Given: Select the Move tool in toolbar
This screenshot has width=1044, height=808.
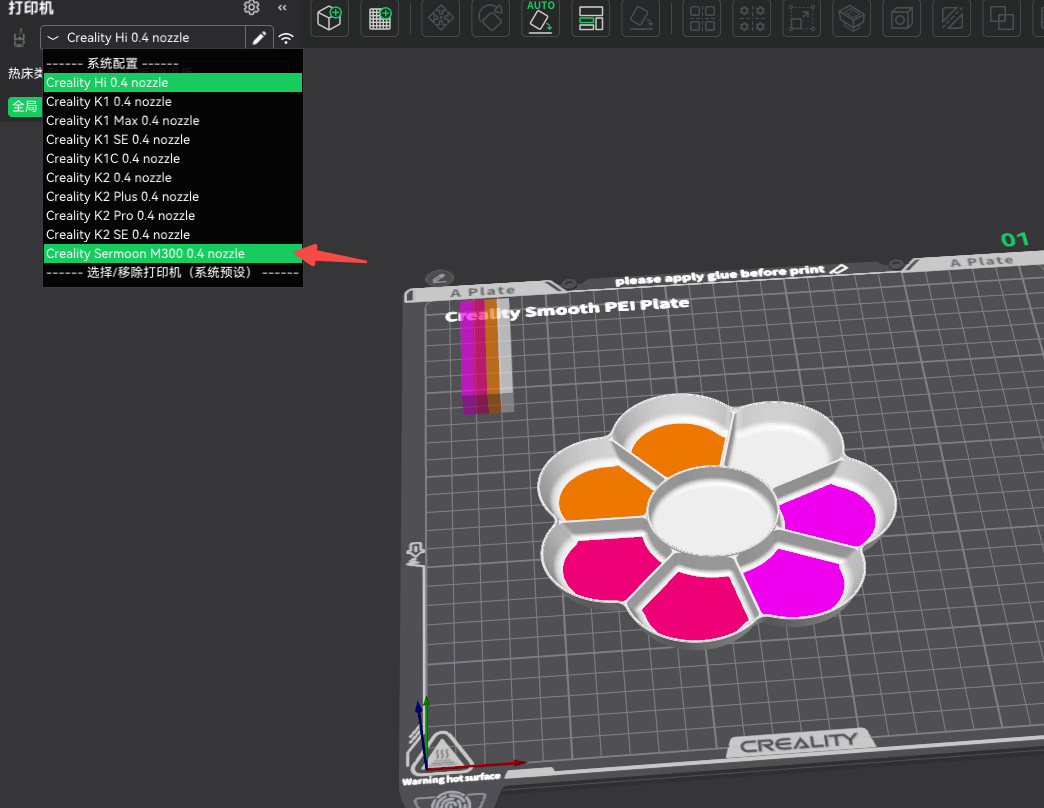Looking at the screenshot, I should coord(441,18).
